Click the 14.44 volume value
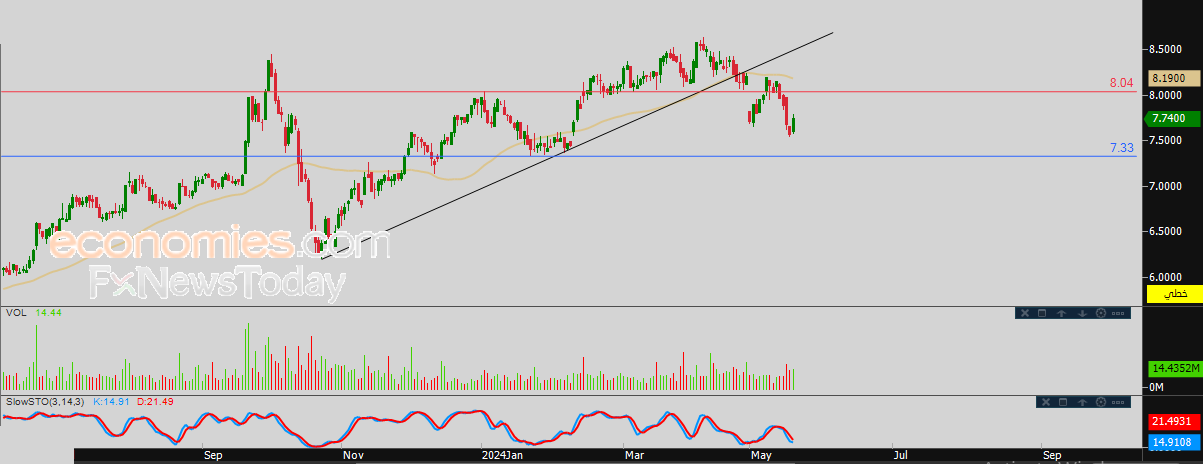The height and width of the screenshot is (464, 1203). (48, 313)
